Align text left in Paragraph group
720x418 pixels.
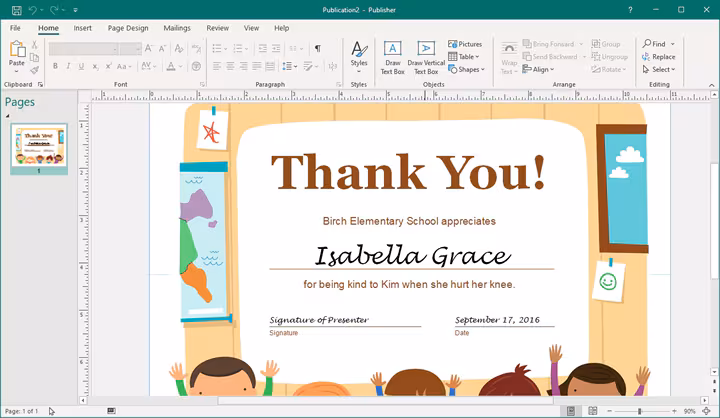click(217, 67)
